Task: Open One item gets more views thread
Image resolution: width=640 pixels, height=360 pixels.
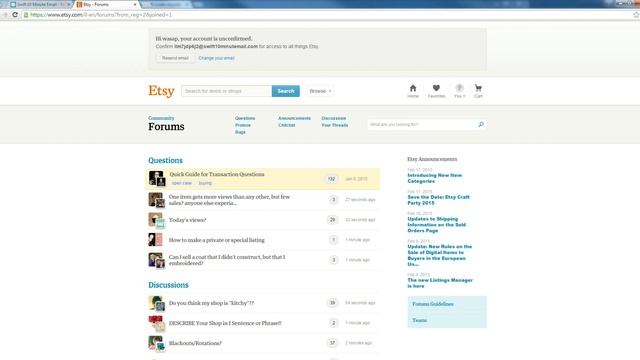Action: [x=229, y=200]
